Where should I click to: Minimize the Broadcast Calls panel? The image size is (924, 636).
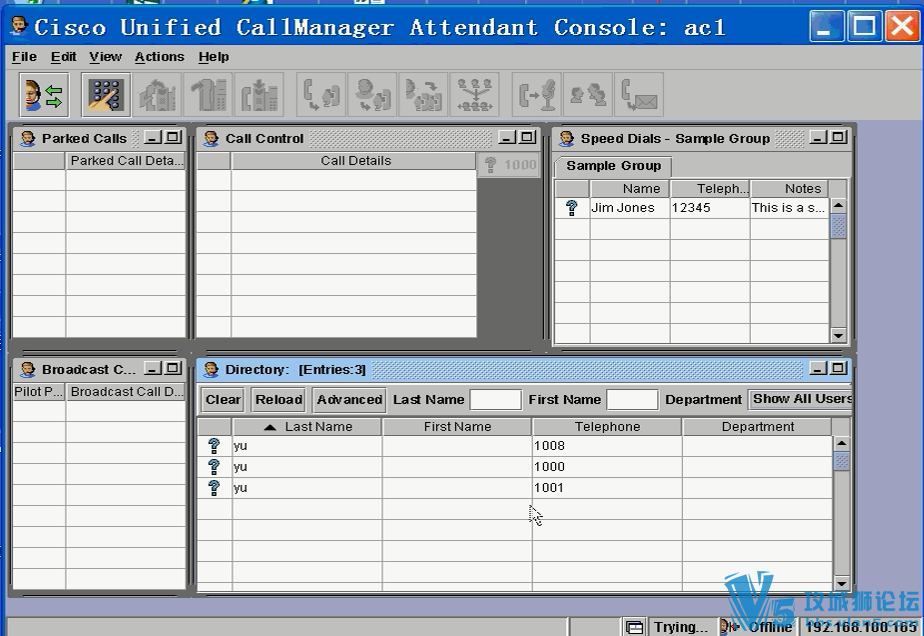tap(153, 368)
